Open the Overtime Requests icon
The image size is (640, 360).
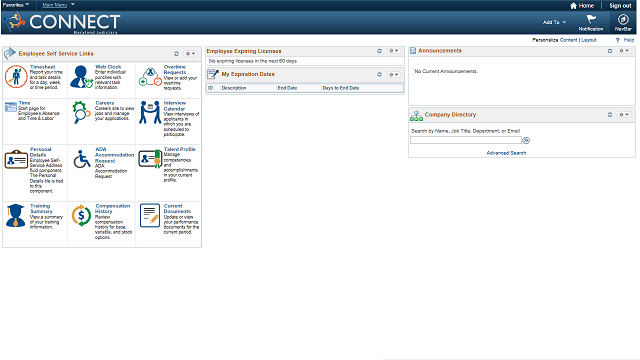pos(150,77)
